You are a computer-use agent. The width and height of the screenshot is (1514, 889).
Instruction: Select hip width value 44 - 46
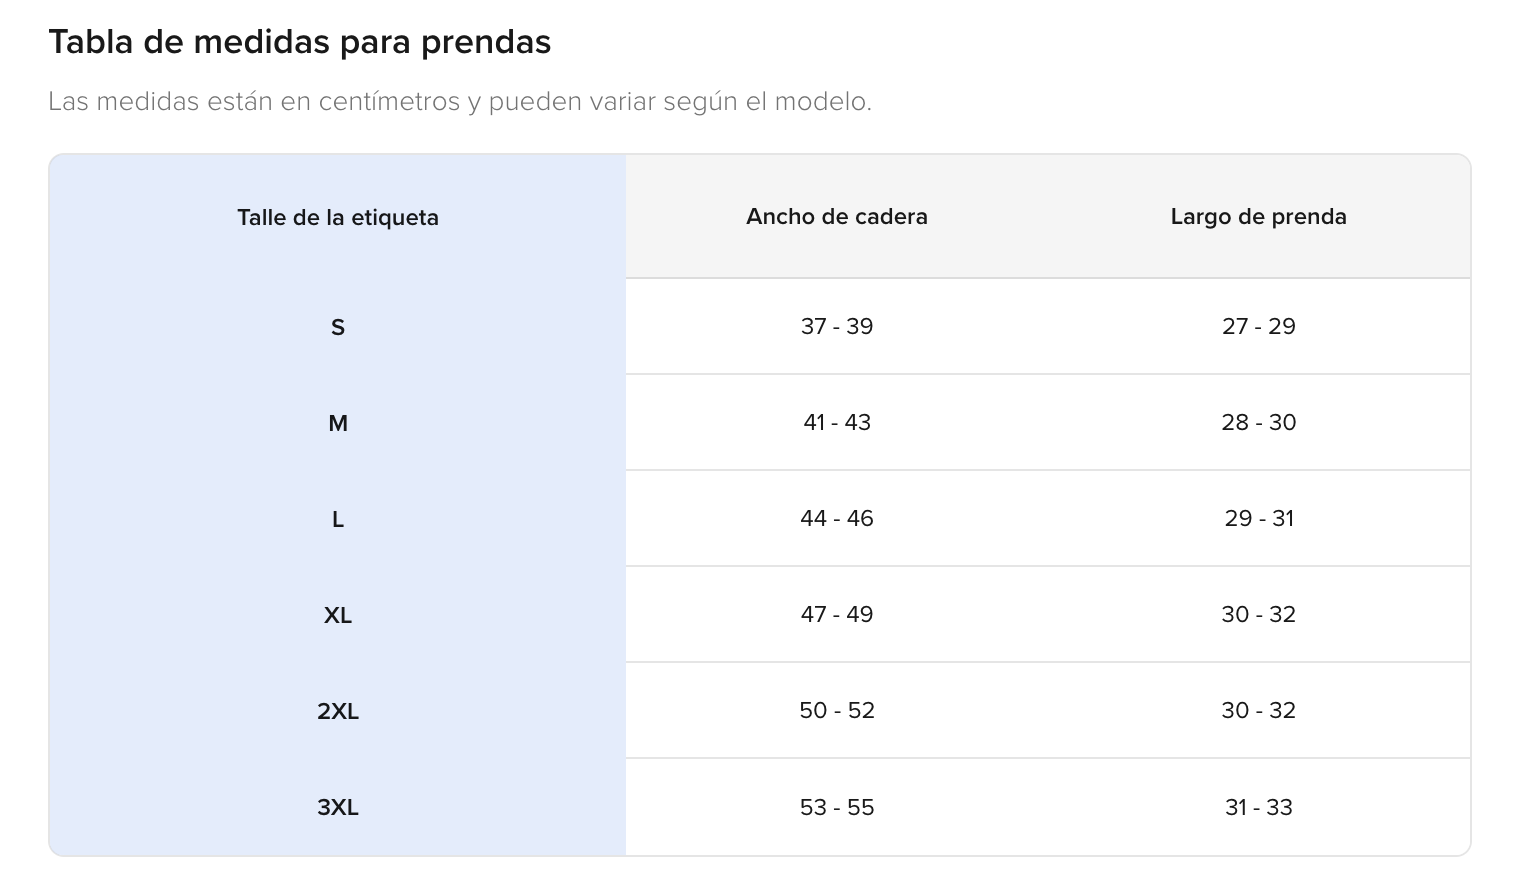837,518
